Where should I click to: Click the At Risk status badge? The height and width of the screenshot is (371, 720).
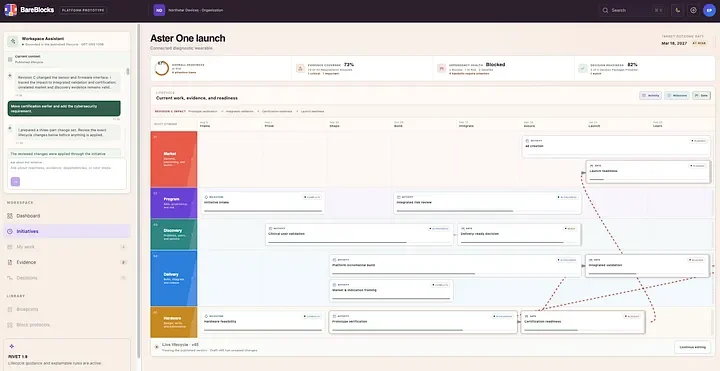pos(699,43)
